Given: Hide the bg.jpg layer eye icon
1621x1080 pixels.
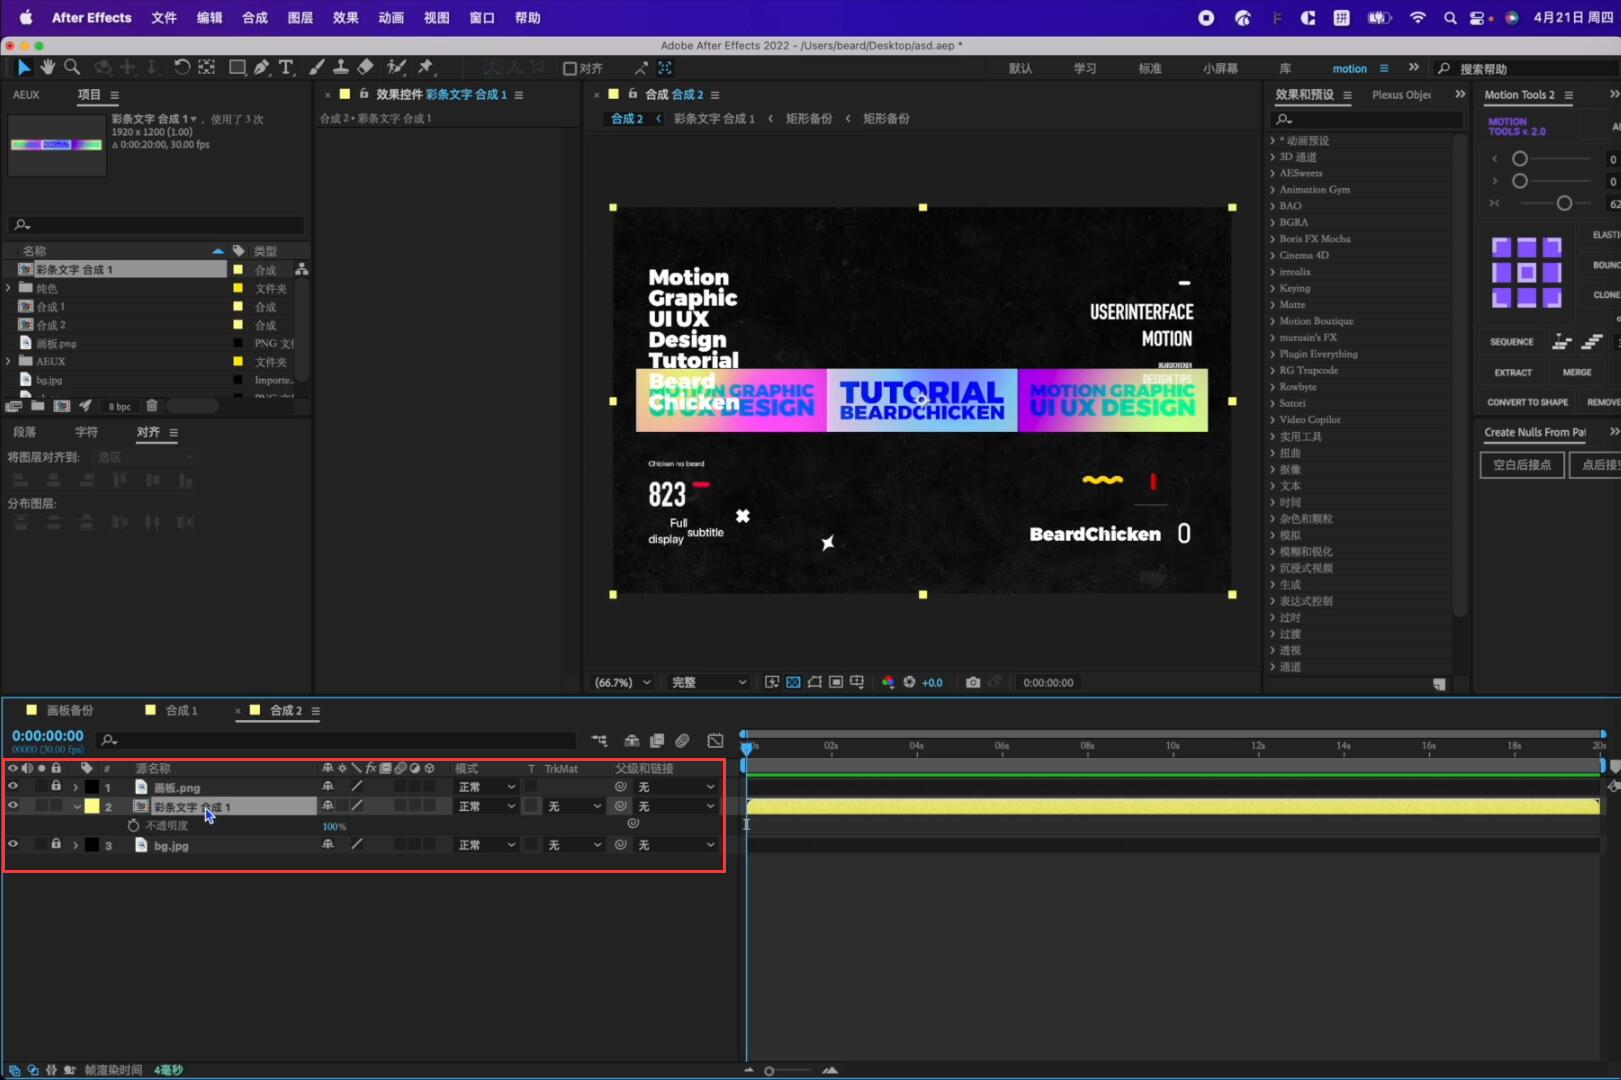Looking at the screenshot, I should [13, 845].
